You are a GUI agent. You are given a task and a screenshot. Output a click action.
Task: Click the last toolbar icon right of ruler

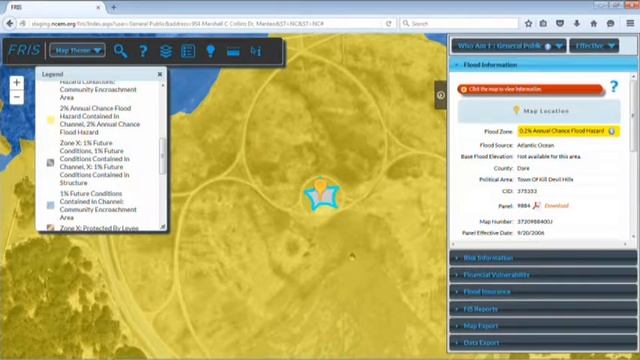click(x=256, y=51)
